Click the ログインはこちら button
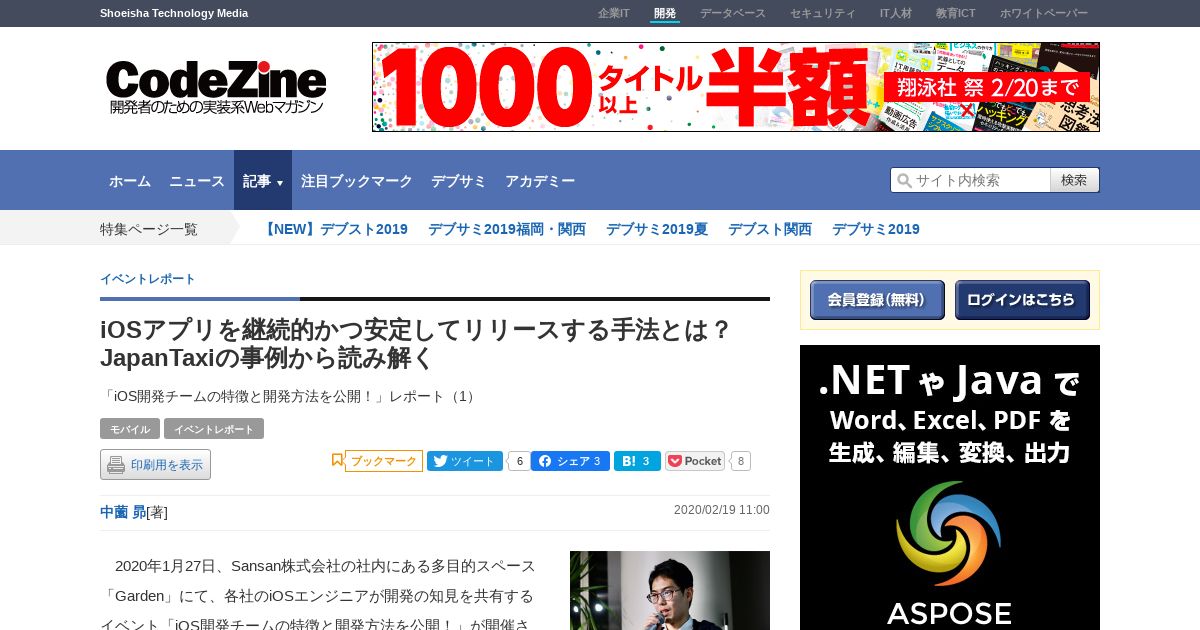Image resolution: width=1200 pixels, height=630 pixels. [1022, 300]
